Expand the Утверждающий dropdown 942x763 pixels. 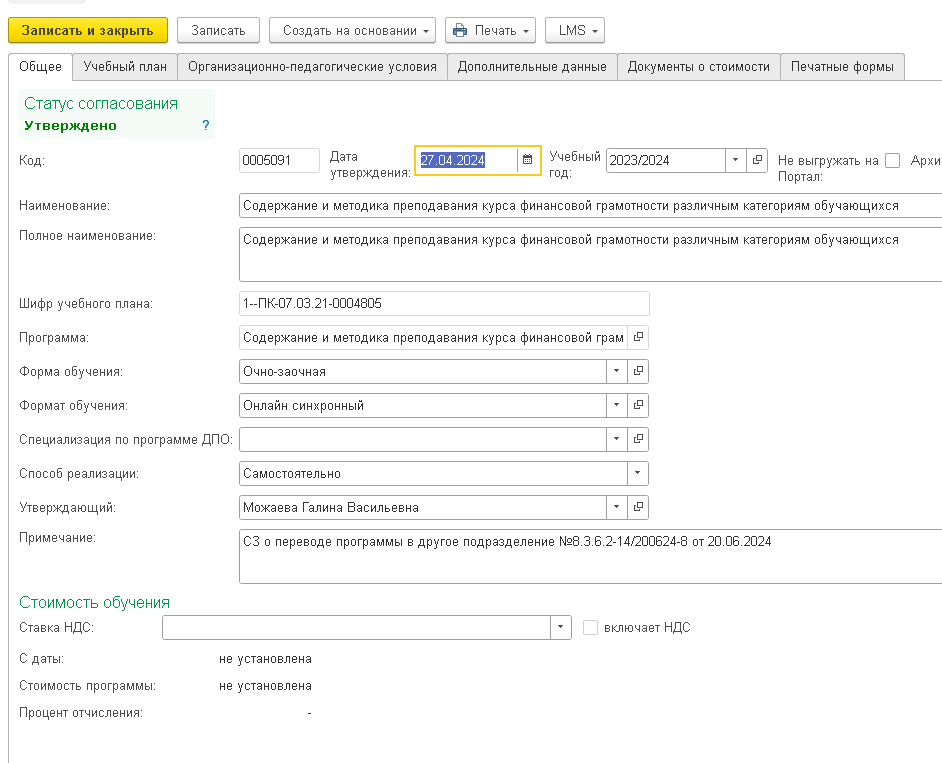click(x=616, y=507)
